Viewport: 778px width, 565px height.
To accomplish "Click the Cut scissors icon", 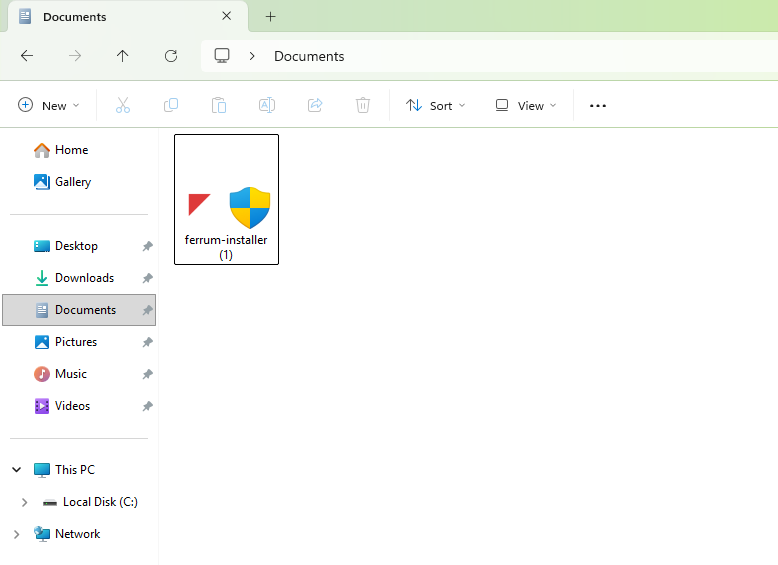I will click(123, 105).
